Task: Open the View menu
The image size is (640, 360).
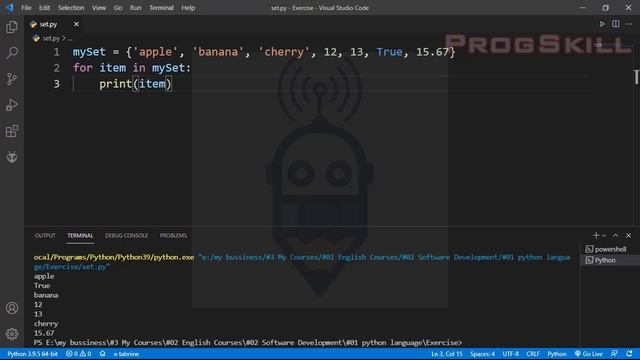Action: click(x=98, y=8)
